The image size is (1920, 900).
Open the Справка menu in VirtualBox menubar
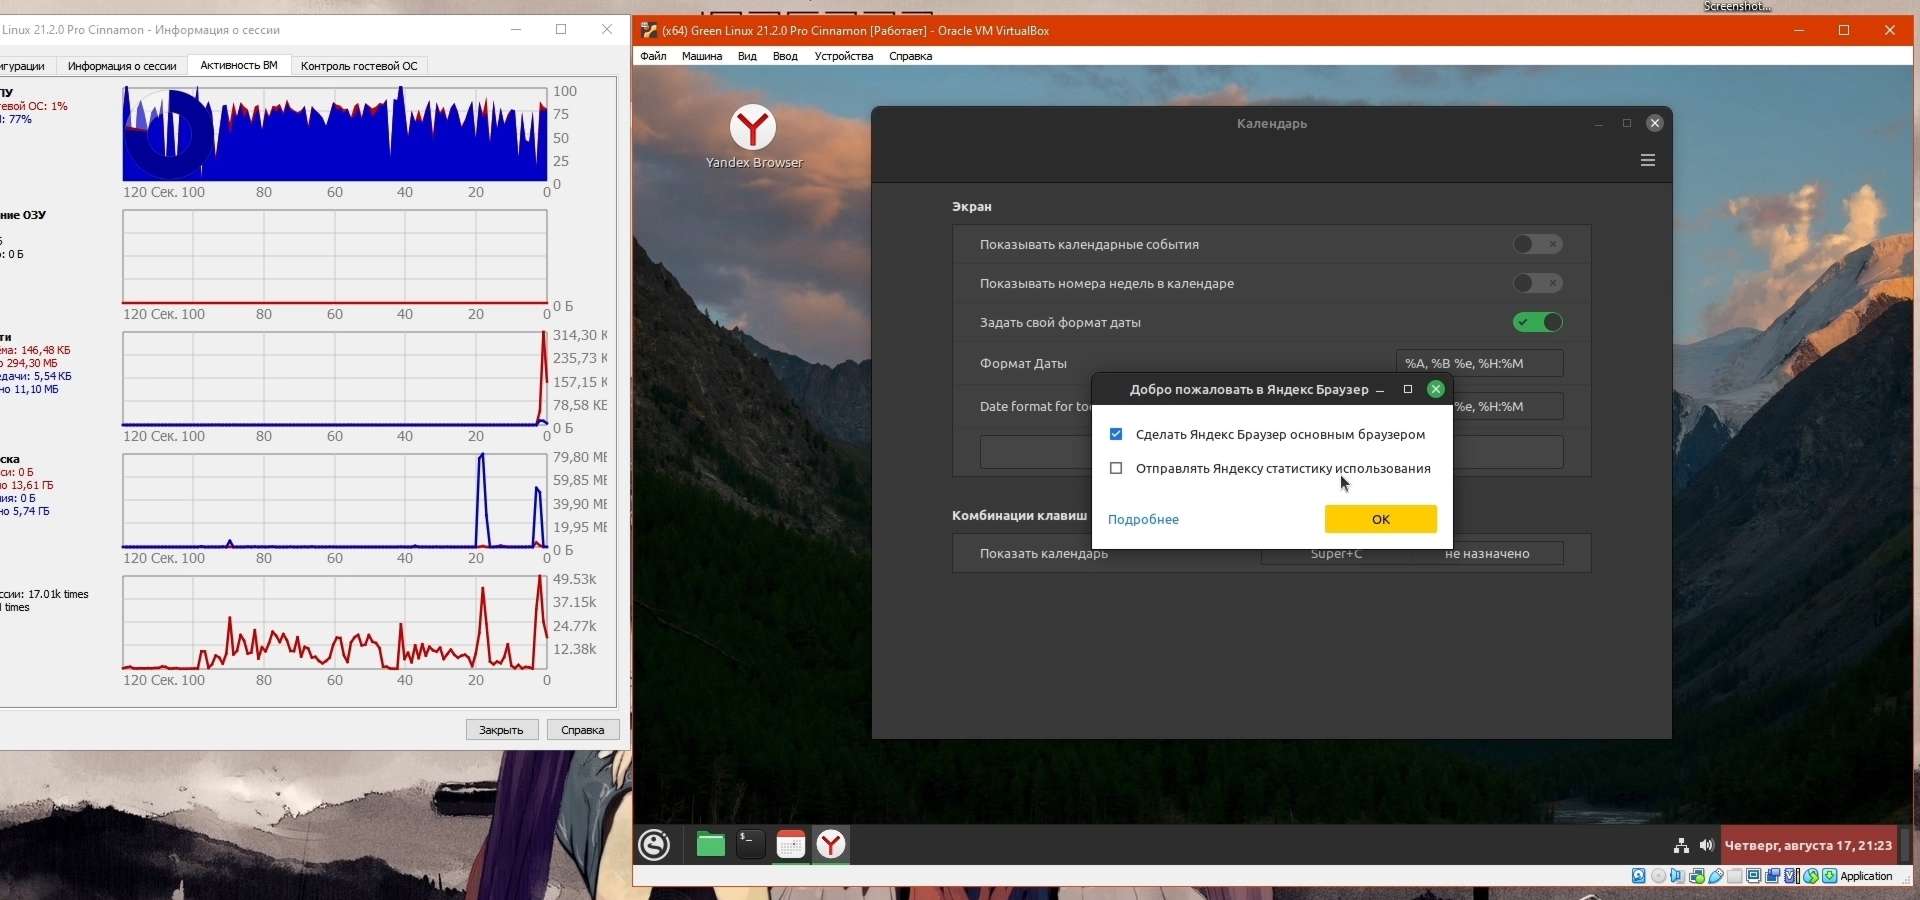[x=910, y=56]
